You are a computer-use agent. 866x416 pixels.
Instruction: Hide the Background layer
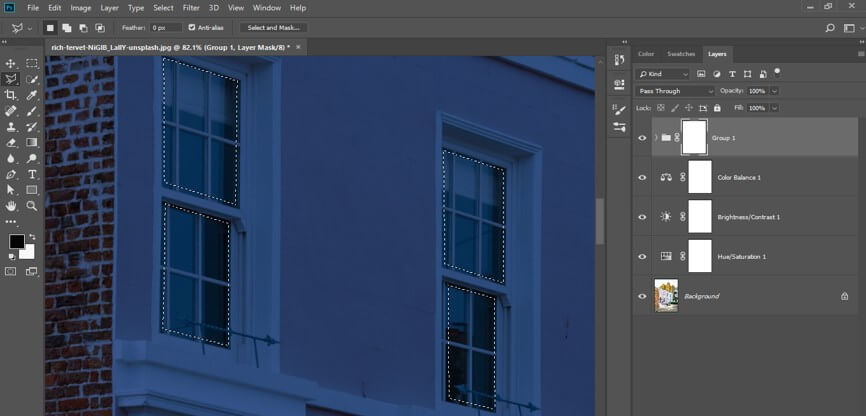tap(642, 296)
